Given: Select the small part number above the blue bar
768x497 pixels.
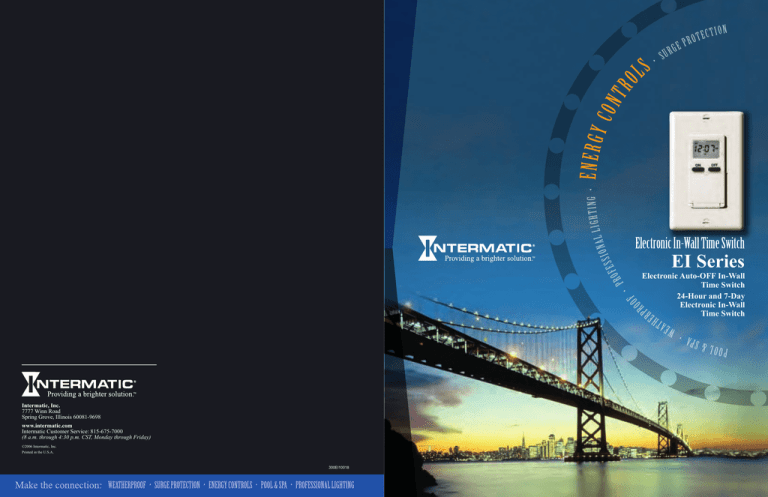Looking at the screenshot, I should tap(339, 468).
